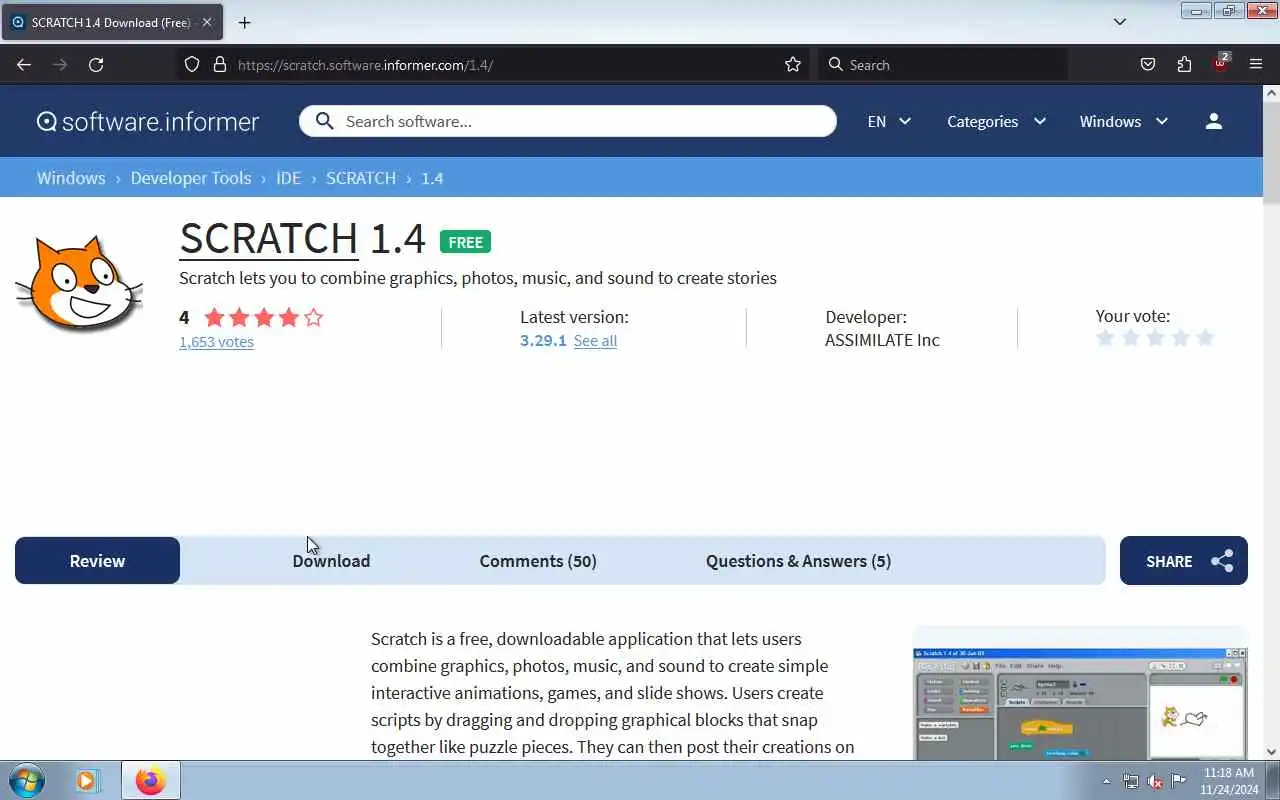This screenshot has height=800, width=1280.
Task: Click the green FREE badge
Action: click(x=465, y=242)
